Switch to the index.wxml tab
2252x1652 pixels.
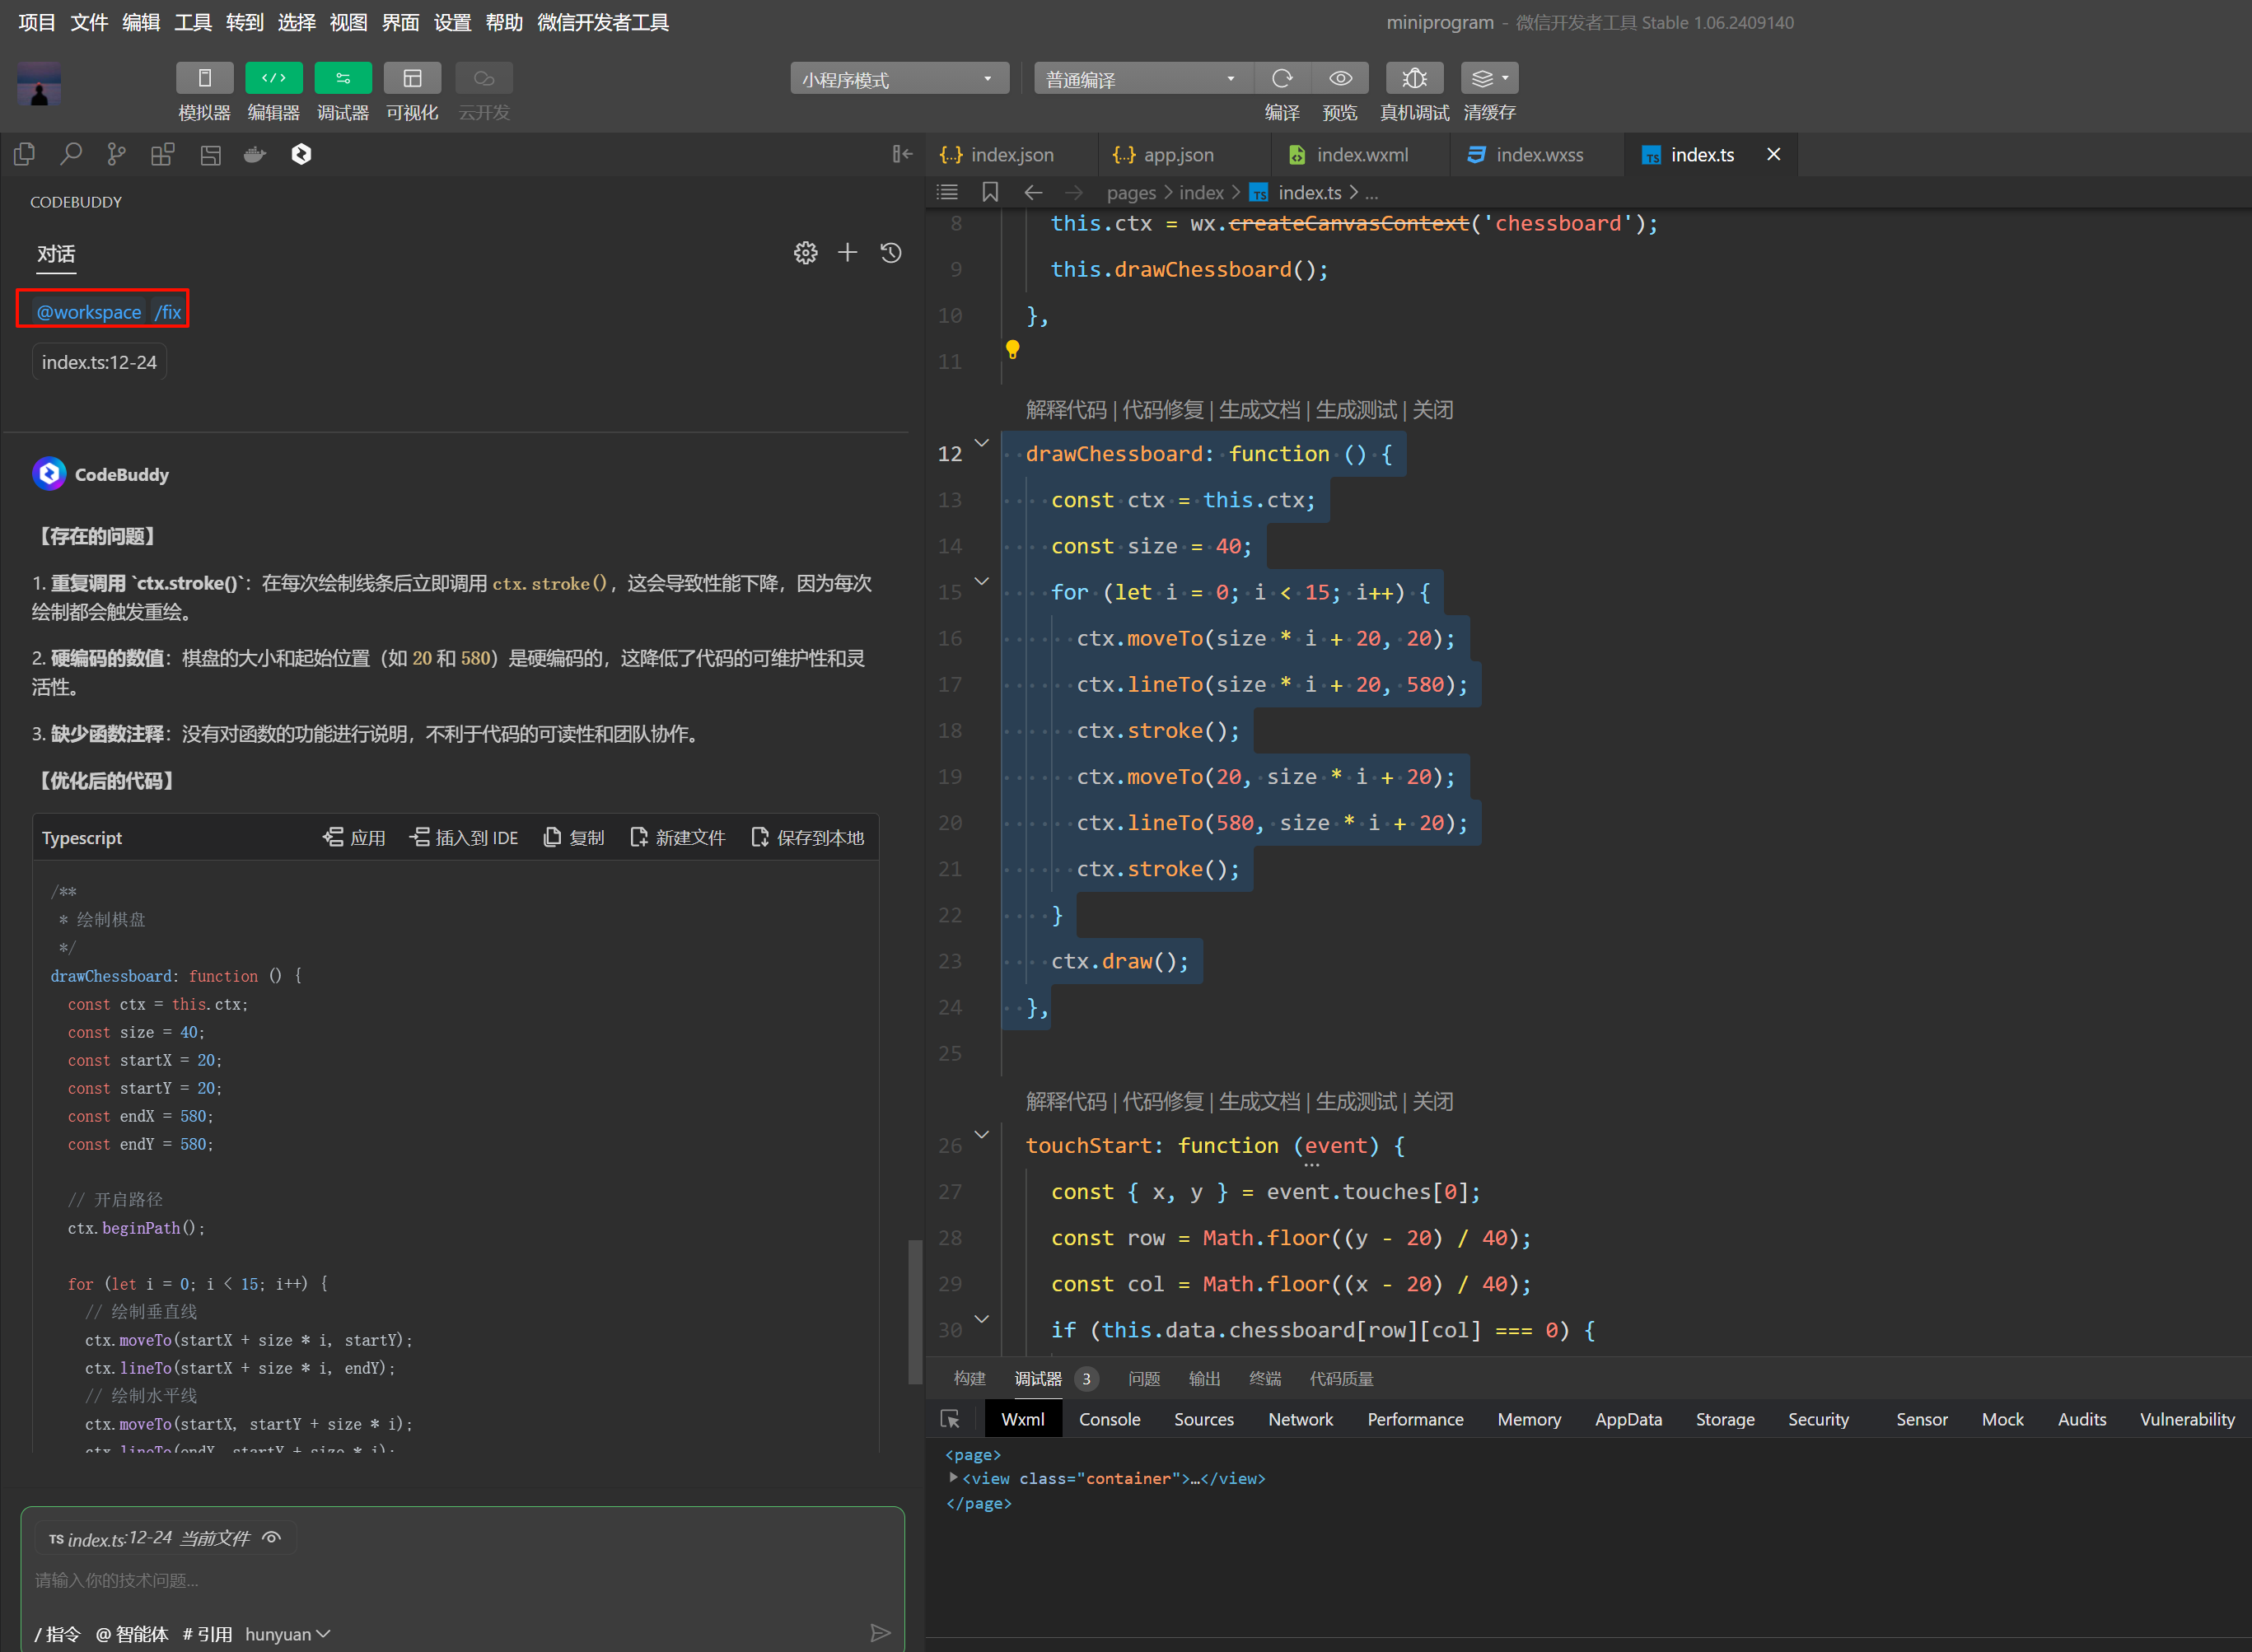[x=1361, y=155]
